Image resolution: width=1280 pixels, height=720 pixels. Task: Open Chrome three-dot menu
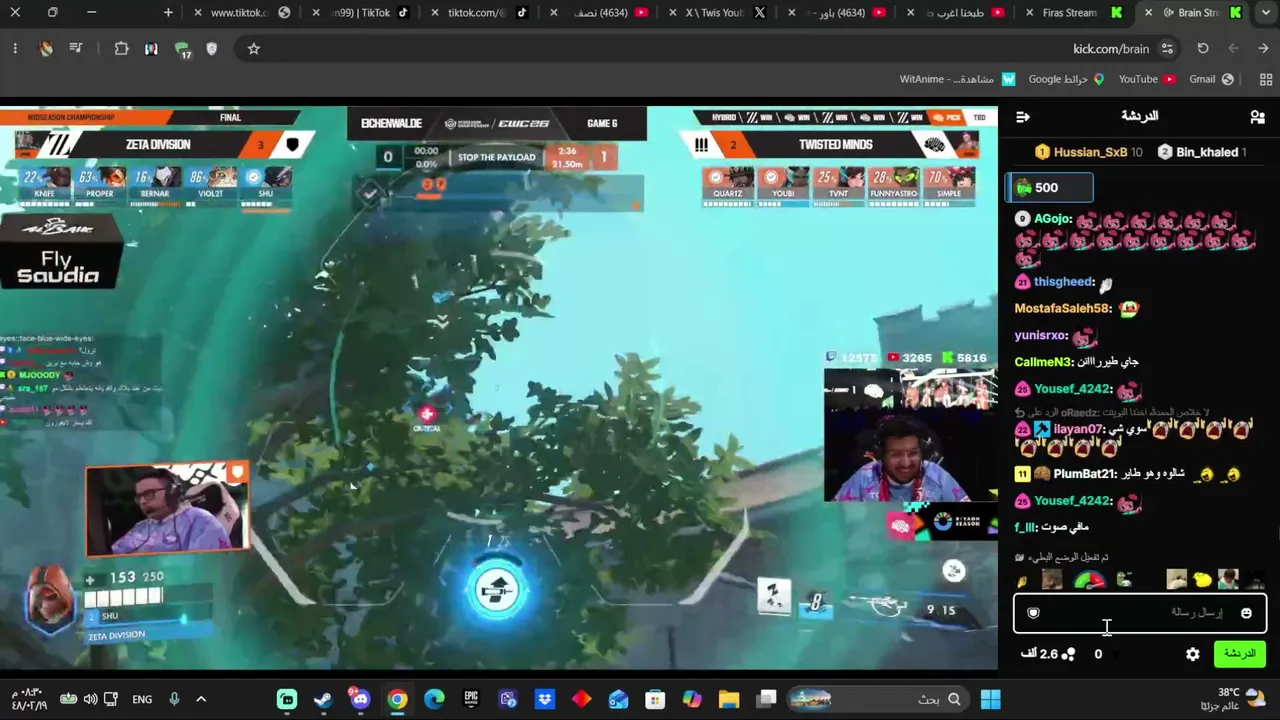point(15,49)
